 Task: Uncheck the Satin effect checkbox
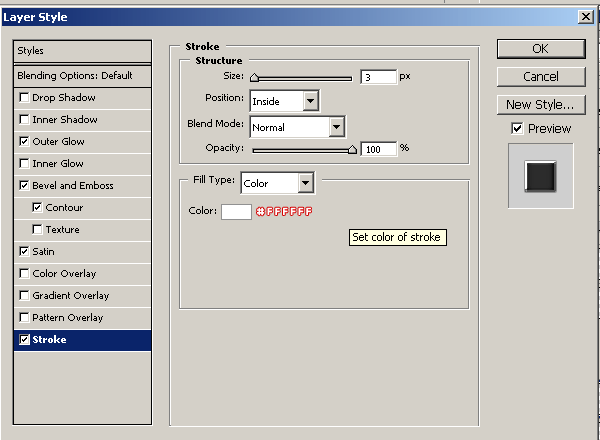pos(24,252)
